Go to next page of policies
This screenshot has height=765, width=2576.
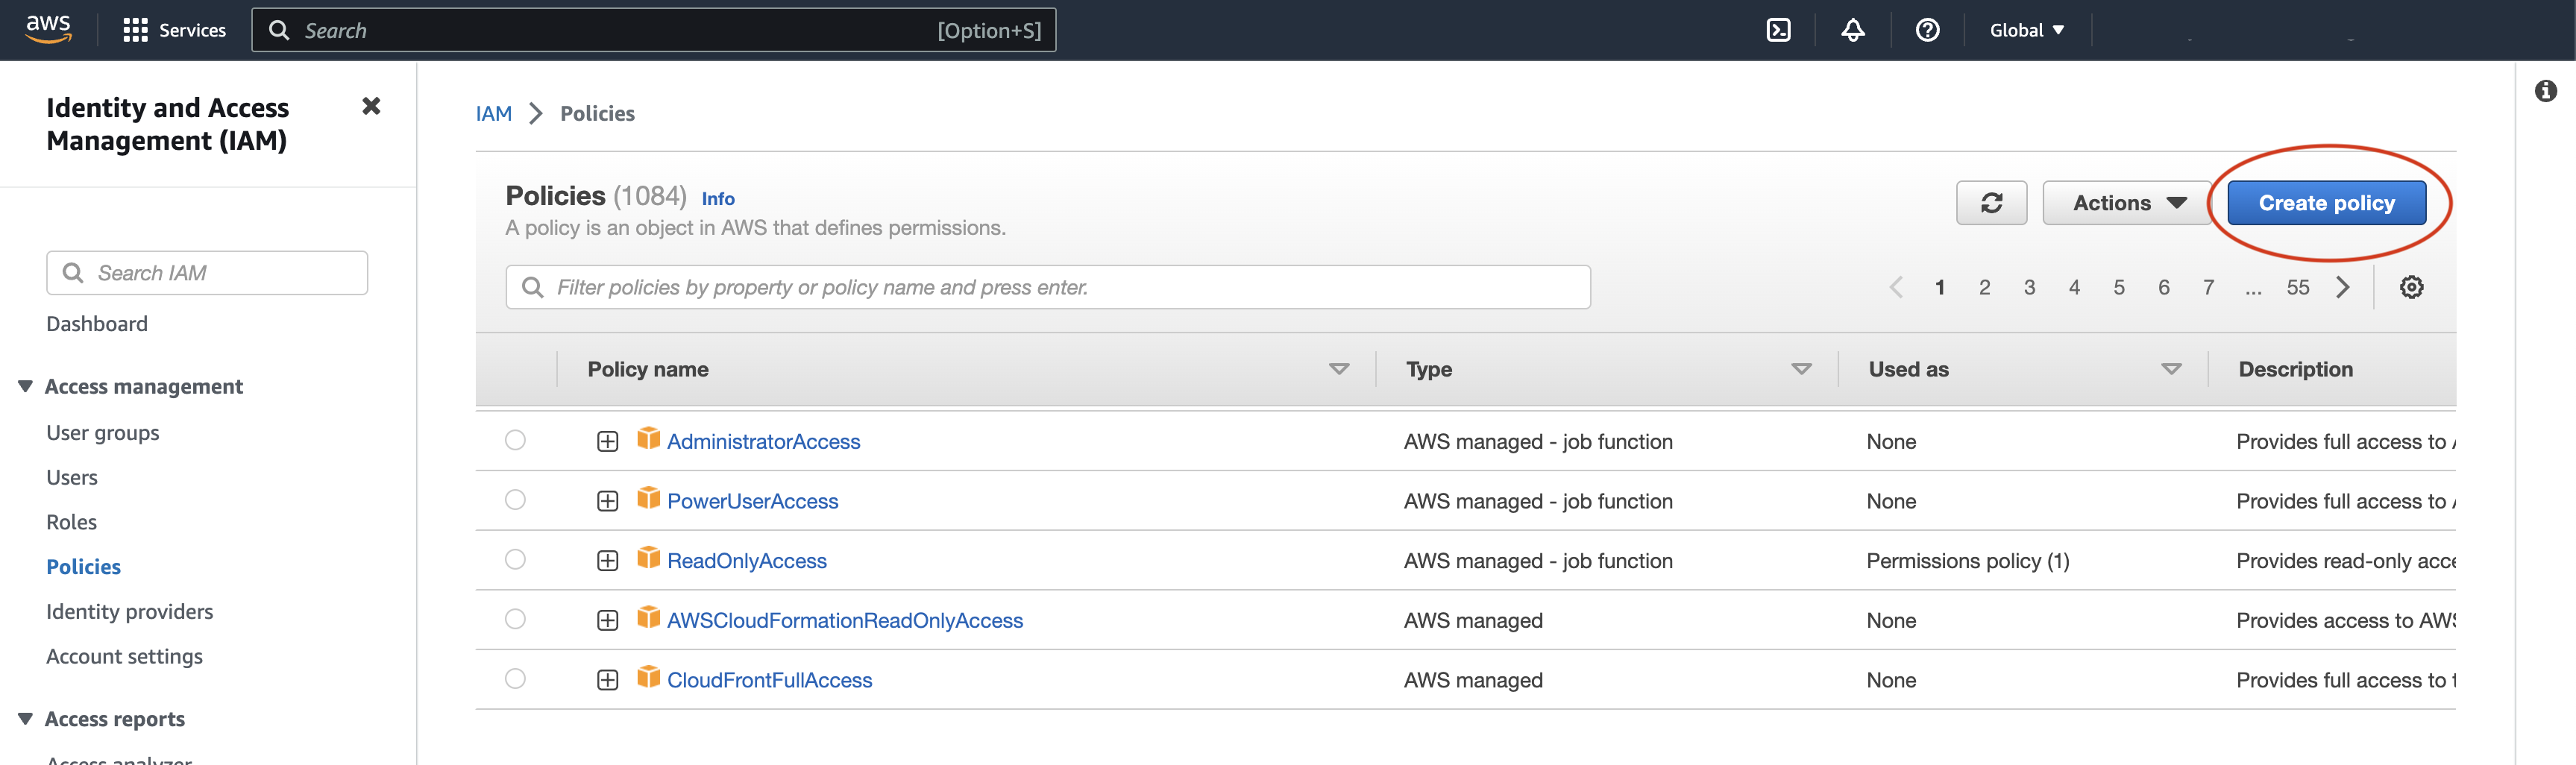pos(2342,287)
